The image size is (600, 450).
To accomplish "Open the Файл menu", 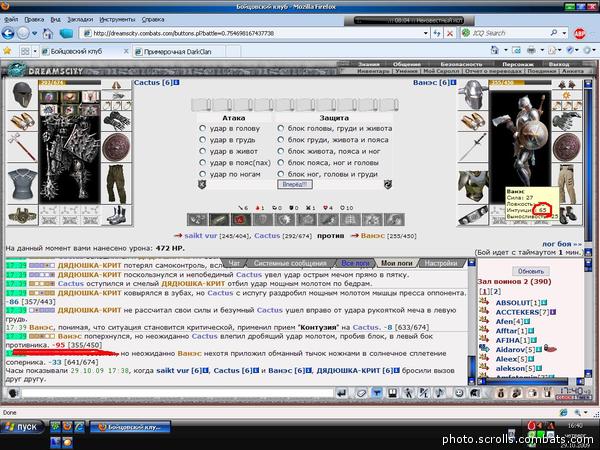I will 11,19.
